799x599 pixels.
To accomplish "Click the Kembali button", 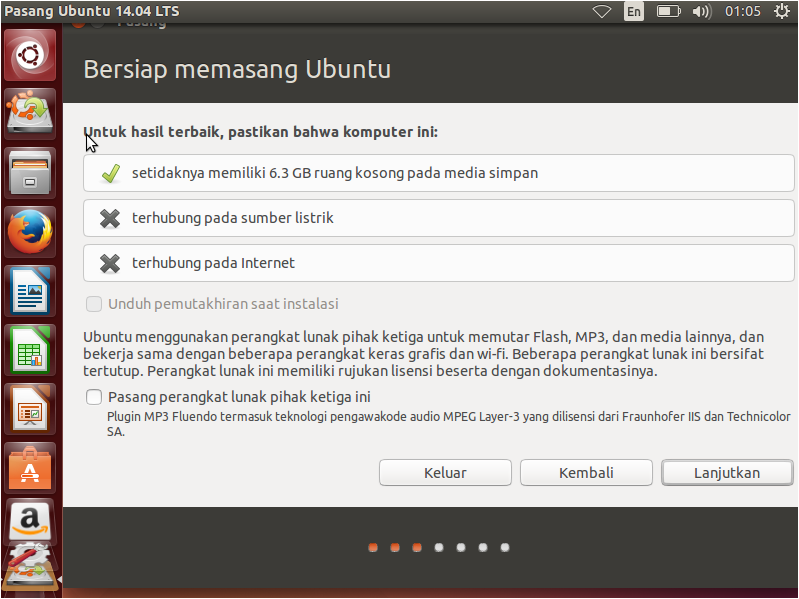I will click(x=586, y=473).
